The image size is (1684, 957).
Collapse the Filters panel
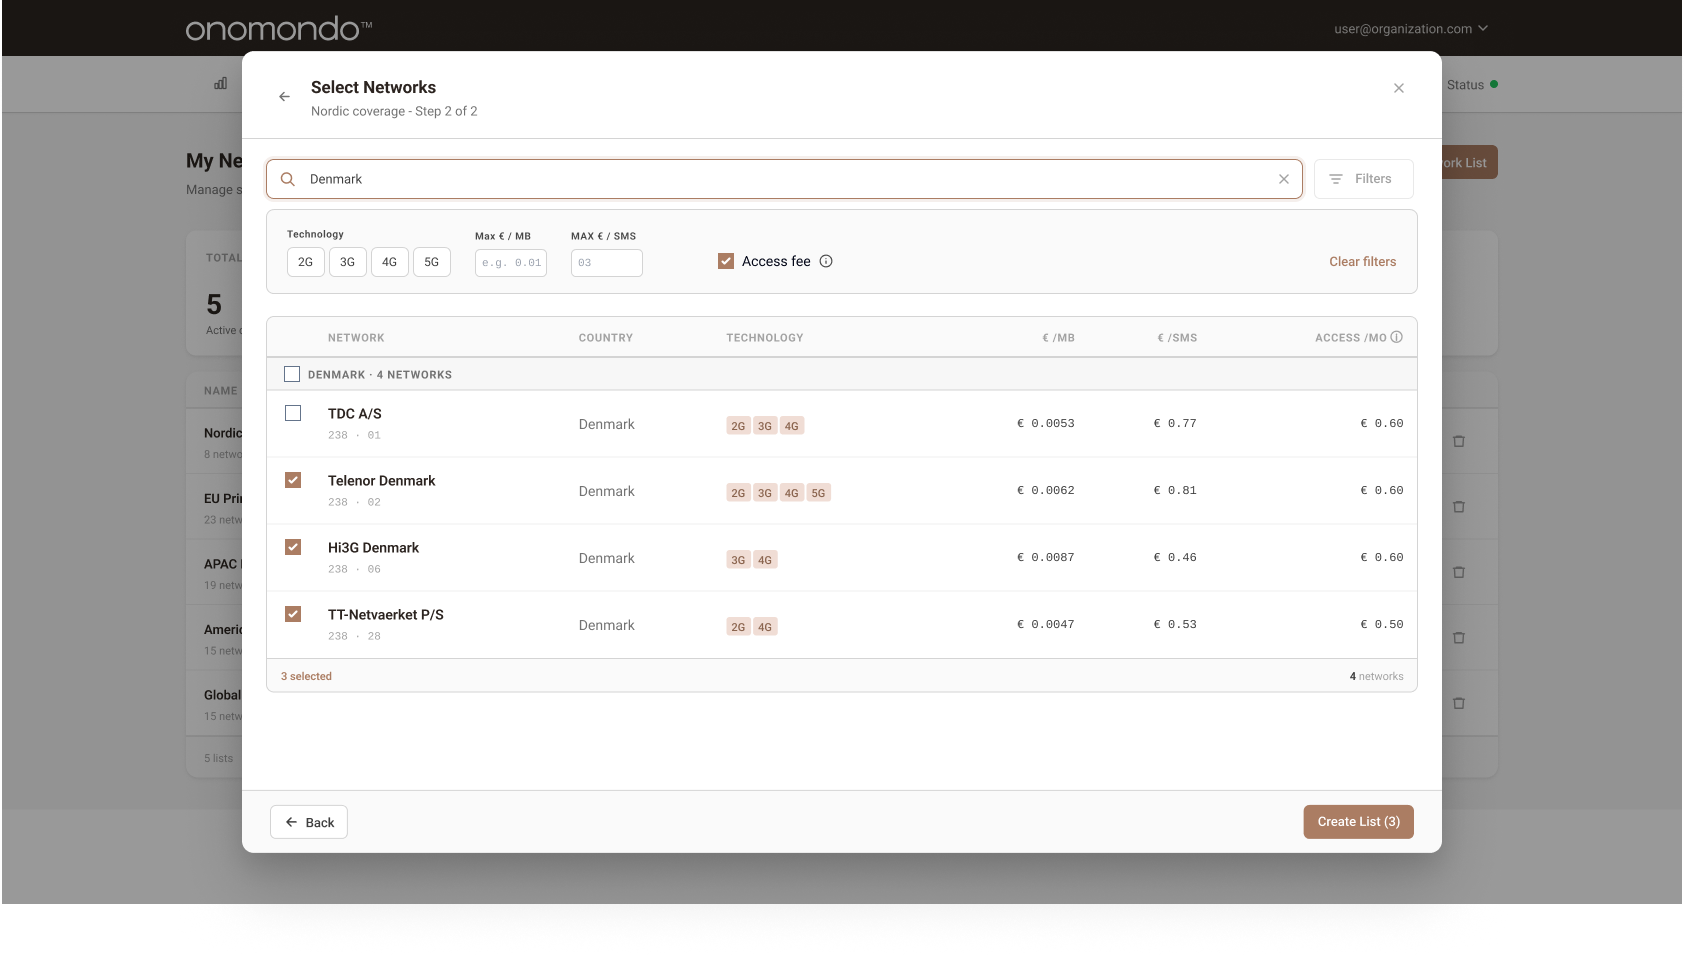1363,178
